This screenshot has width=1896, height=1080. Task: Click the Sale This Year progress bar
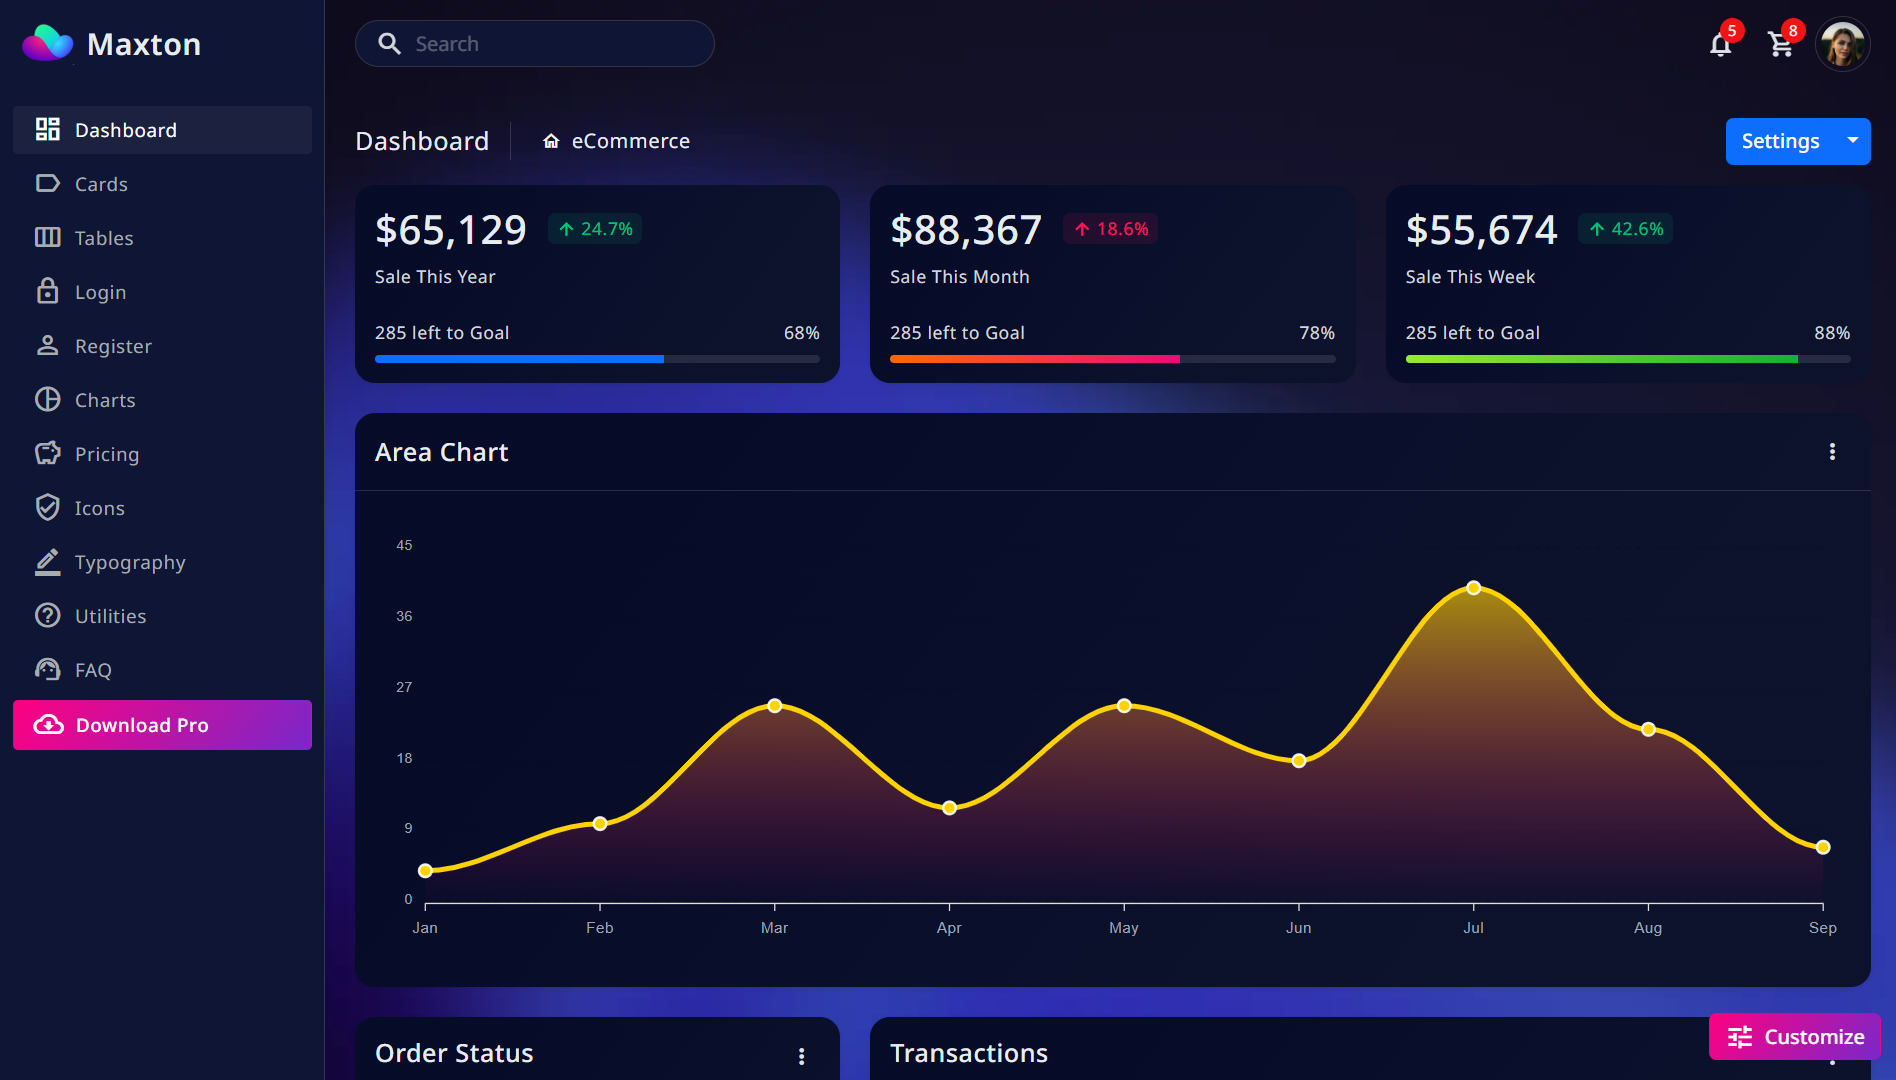pyautogui.click(x=597, y=359)
